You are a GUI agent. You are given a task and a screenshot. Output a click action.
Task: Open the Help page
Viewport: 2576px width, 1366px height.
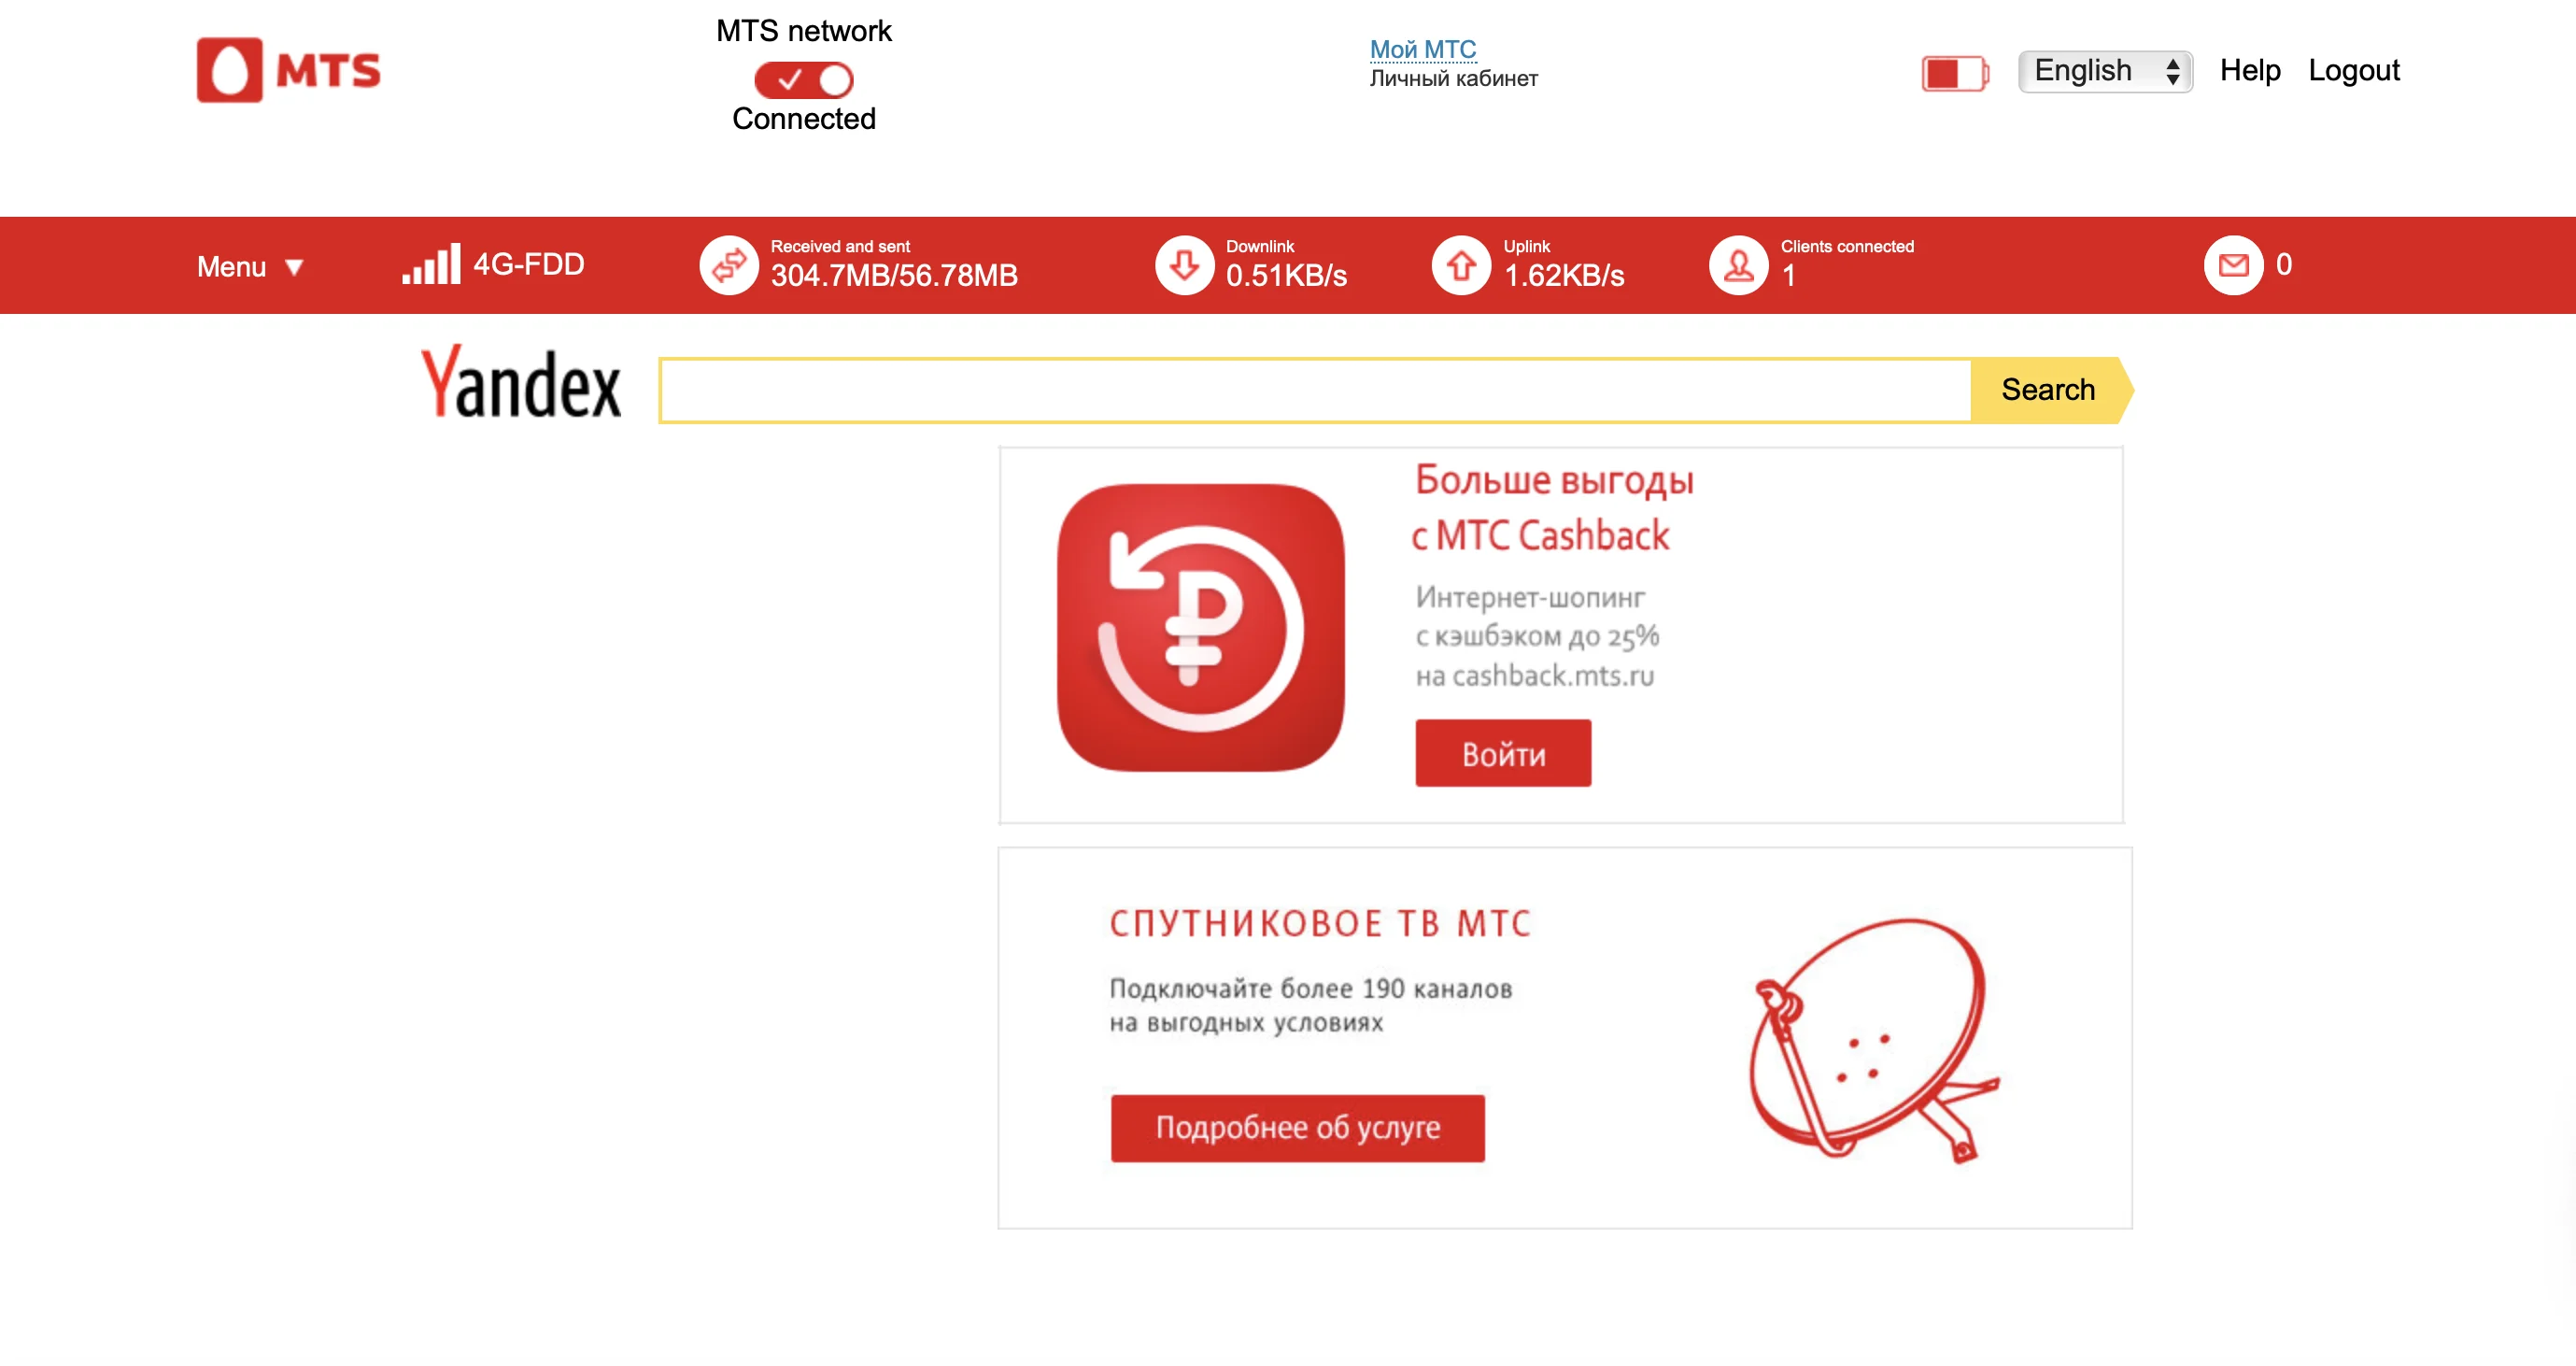[x=2250, y=70]
